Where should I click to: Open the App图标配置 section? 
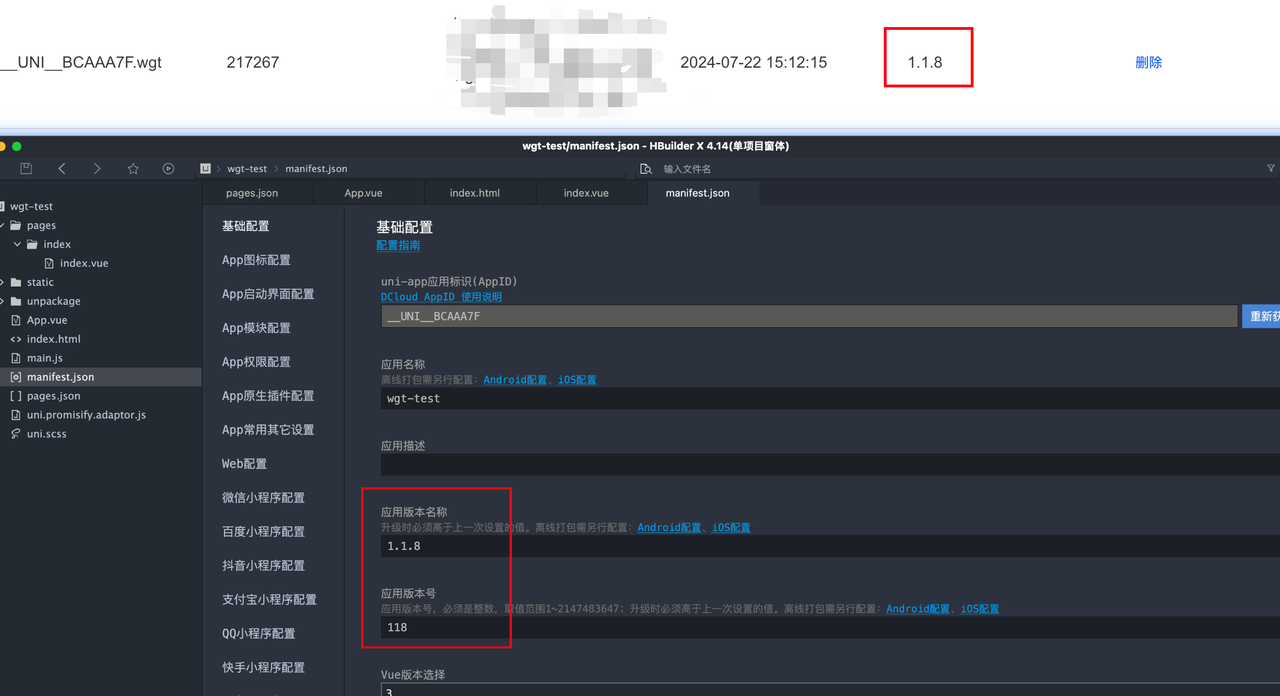point(256,260)
